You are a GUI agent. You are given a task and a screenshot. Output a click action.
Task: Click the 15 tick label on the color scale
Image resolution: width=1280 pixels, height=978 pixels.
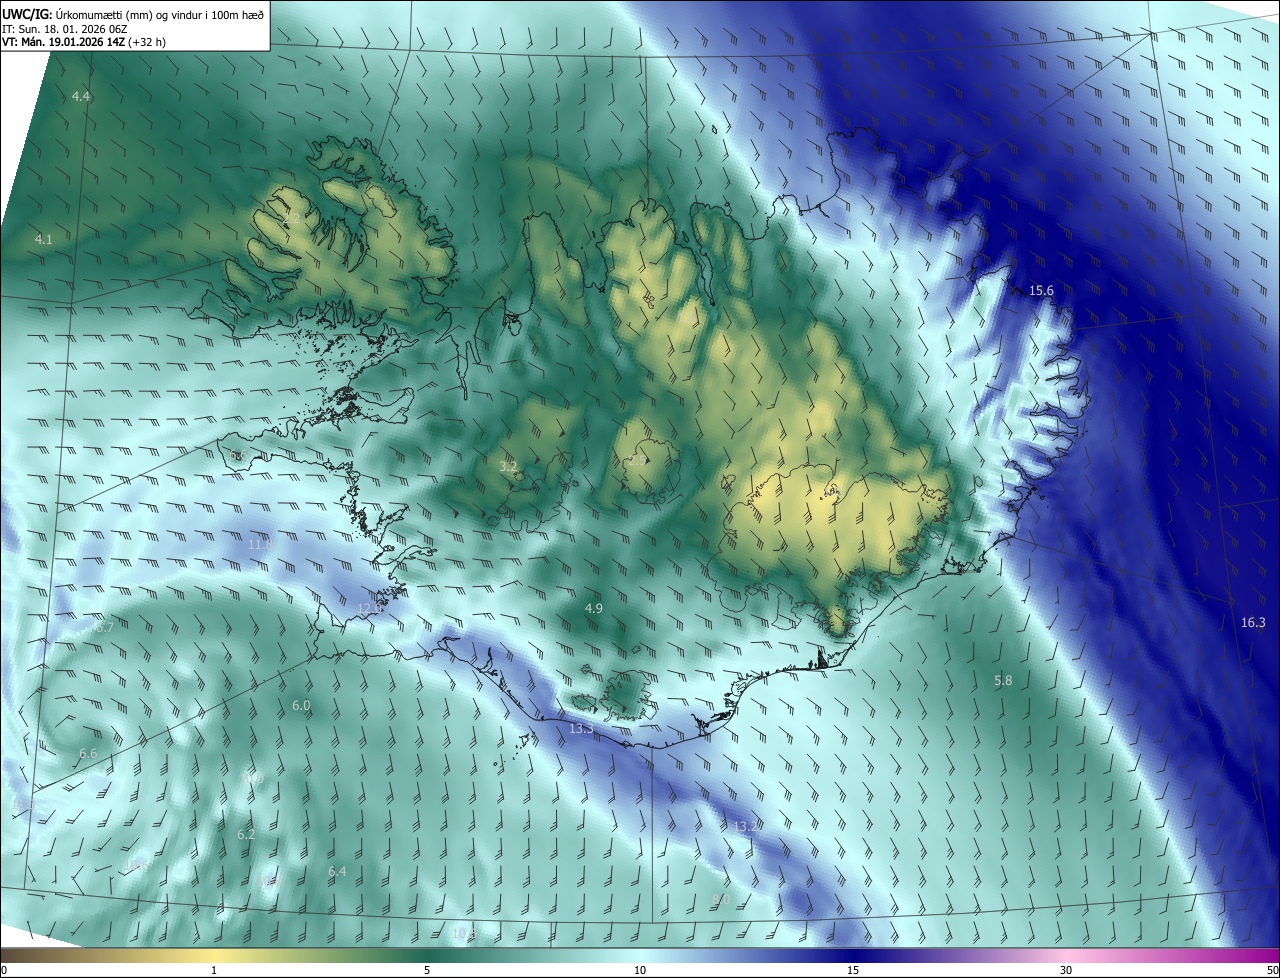pos(853,970)
